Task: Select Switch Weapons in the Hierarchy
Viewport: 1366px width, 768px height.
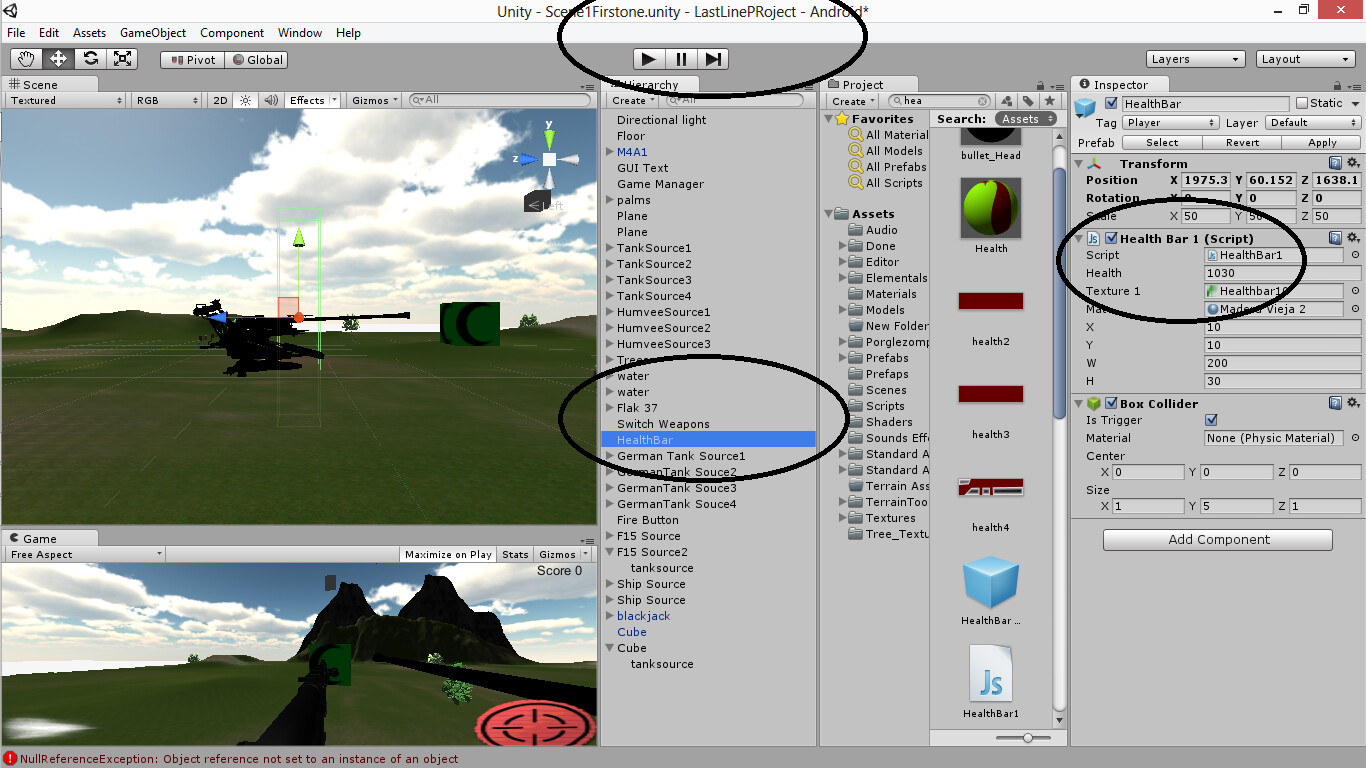Action: click(662, 424)
